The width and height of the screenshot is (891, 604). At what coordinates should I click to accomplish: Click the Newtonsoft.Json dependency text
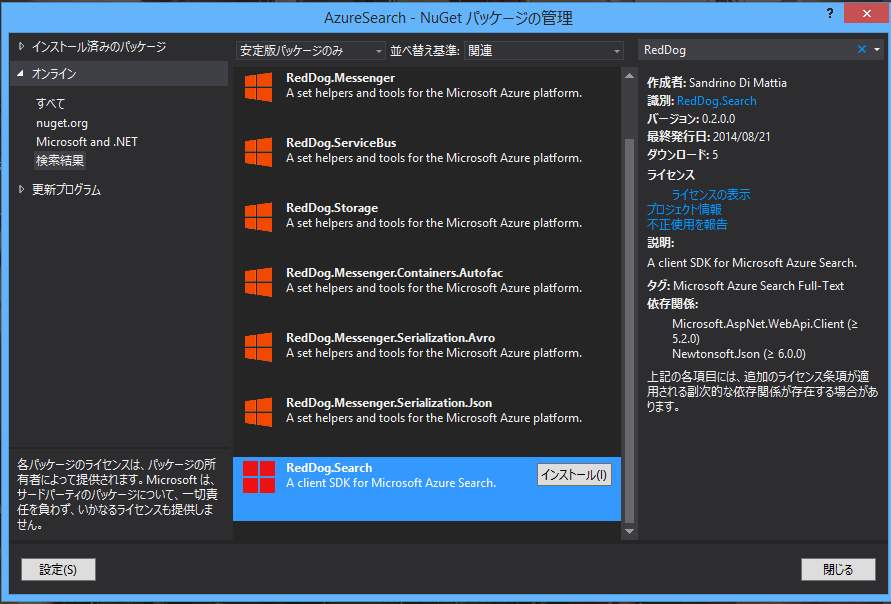[739, 353]
